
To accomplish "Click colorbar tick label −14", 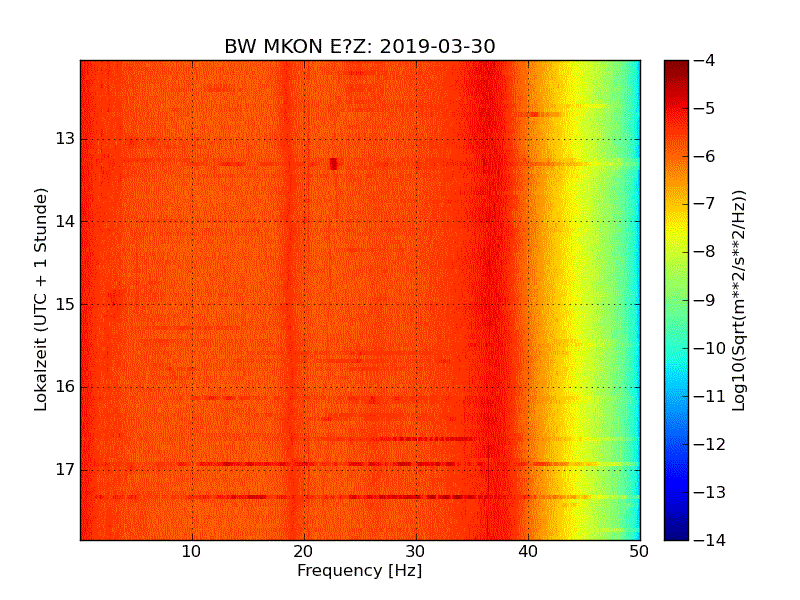I will (710, 540).
